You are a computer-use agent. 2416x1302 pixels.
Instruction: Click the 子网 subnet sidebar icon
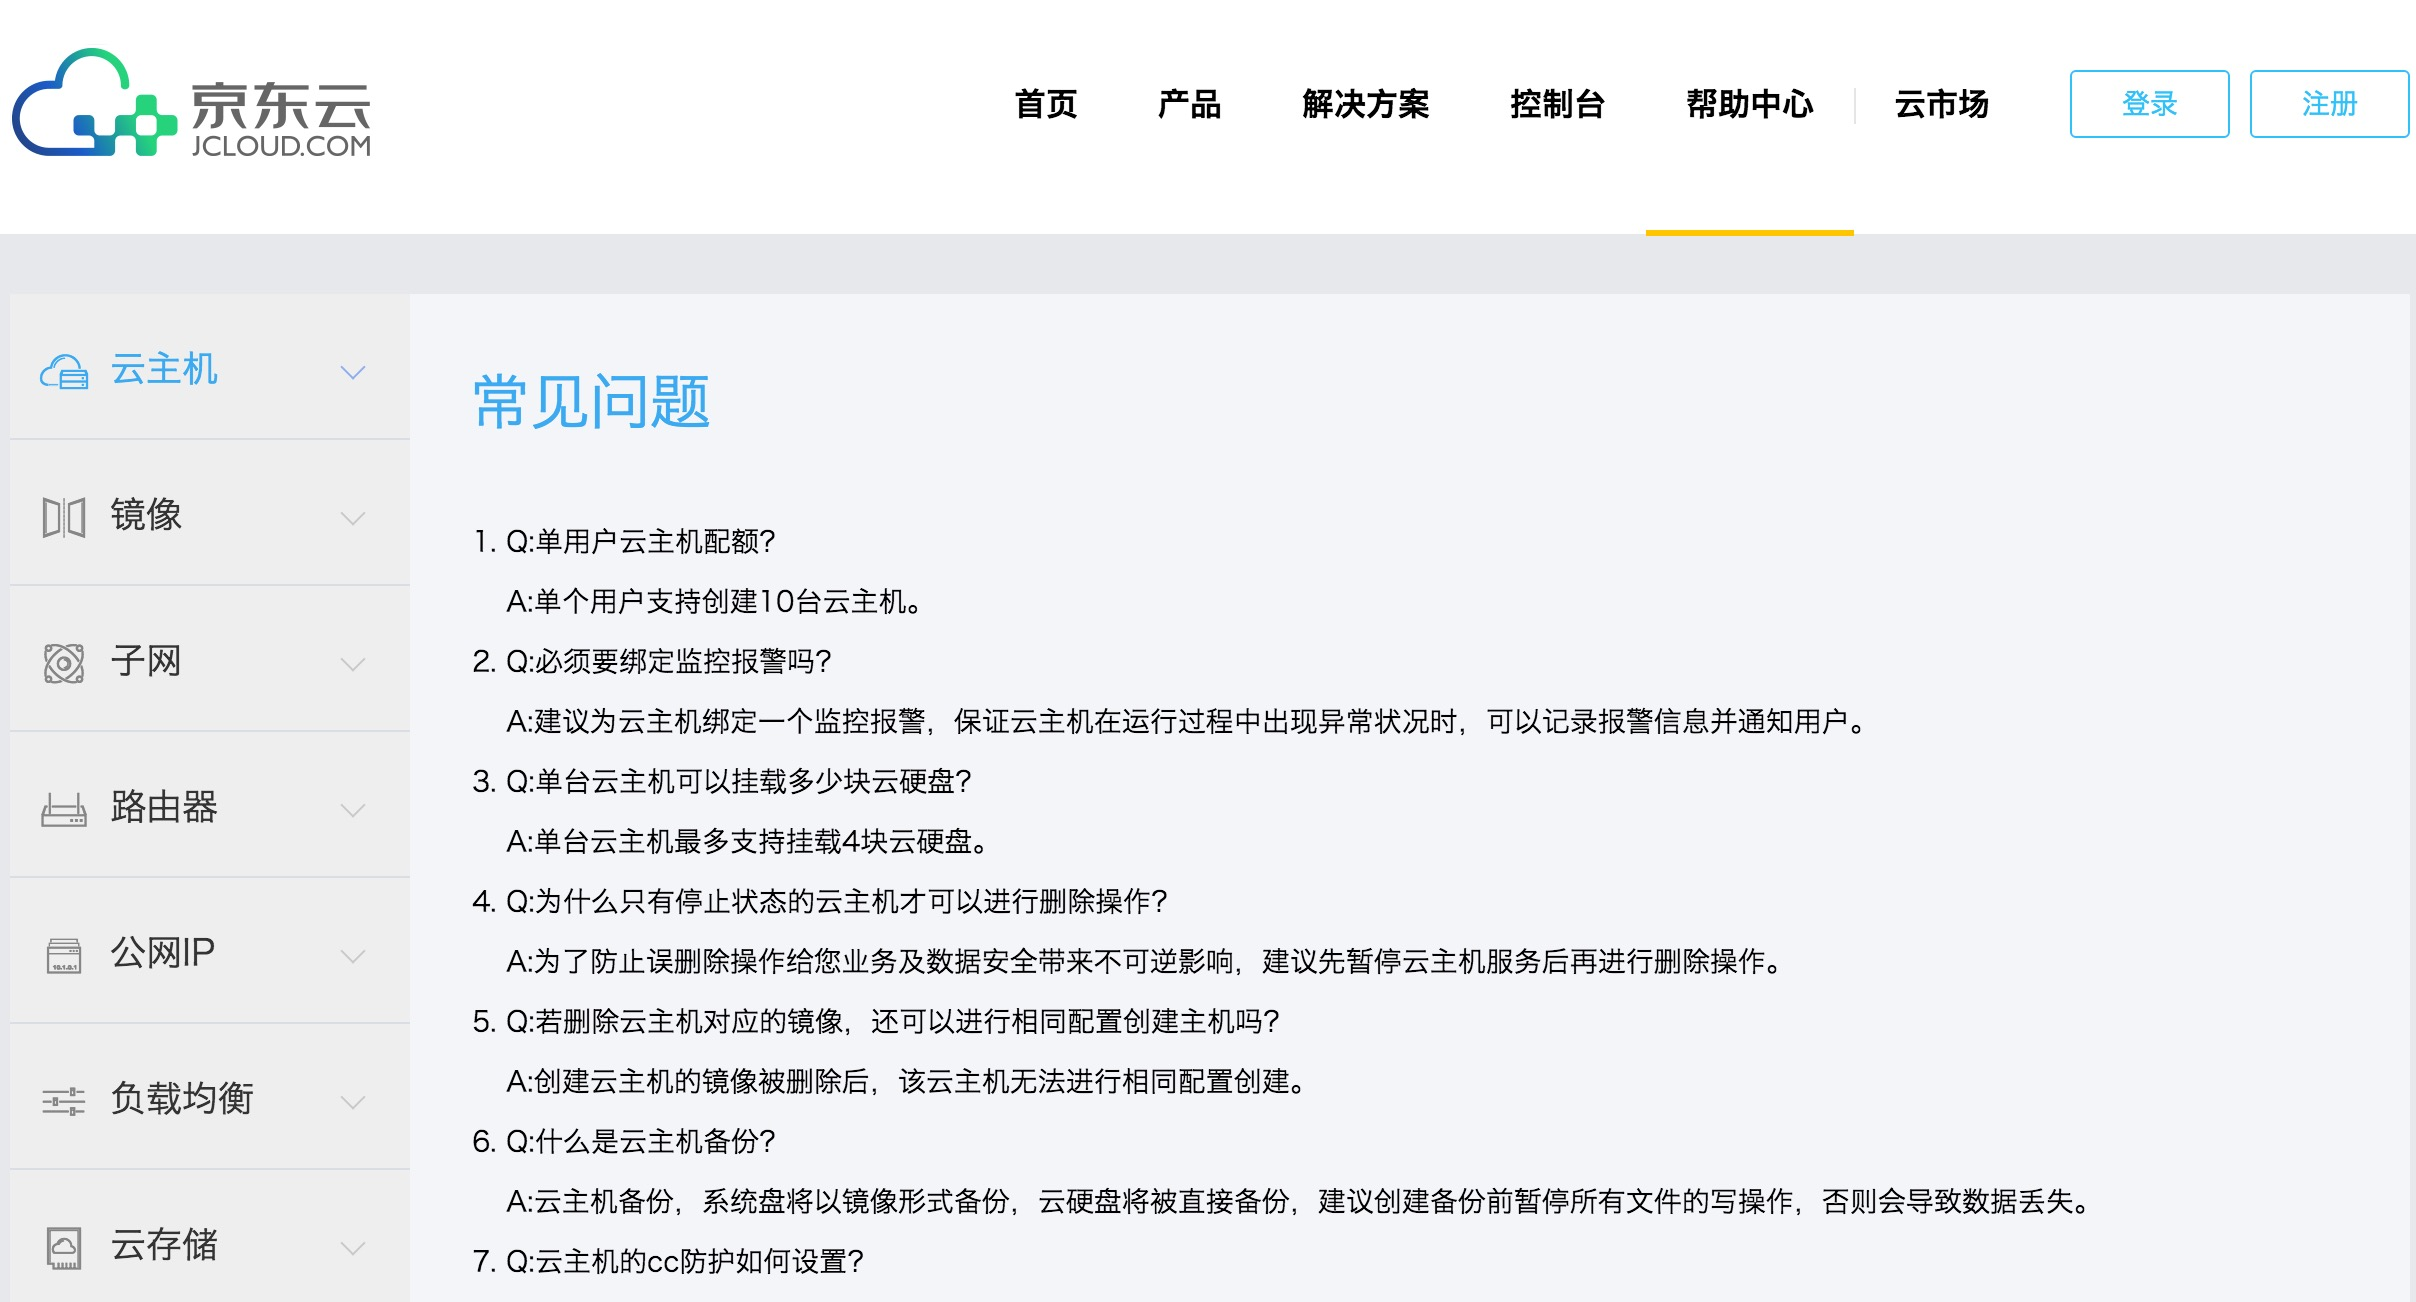tap(64, 663)
